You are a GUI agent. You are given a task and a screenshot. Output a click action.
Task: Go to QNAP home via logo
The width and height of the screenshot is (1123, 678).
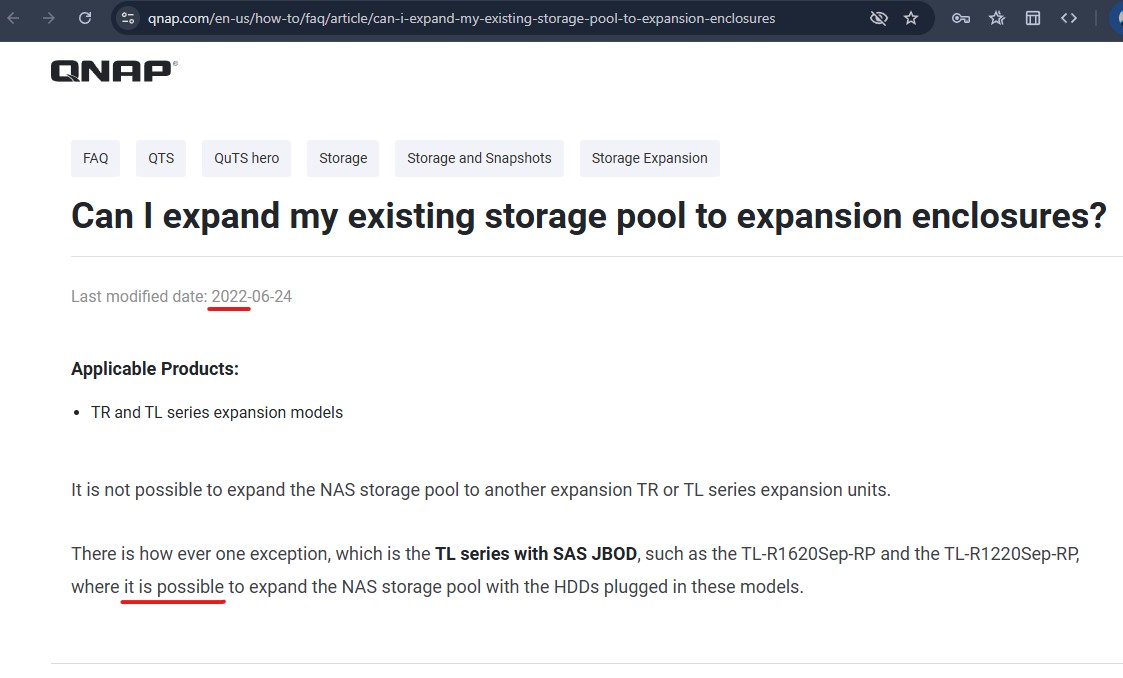114,70
